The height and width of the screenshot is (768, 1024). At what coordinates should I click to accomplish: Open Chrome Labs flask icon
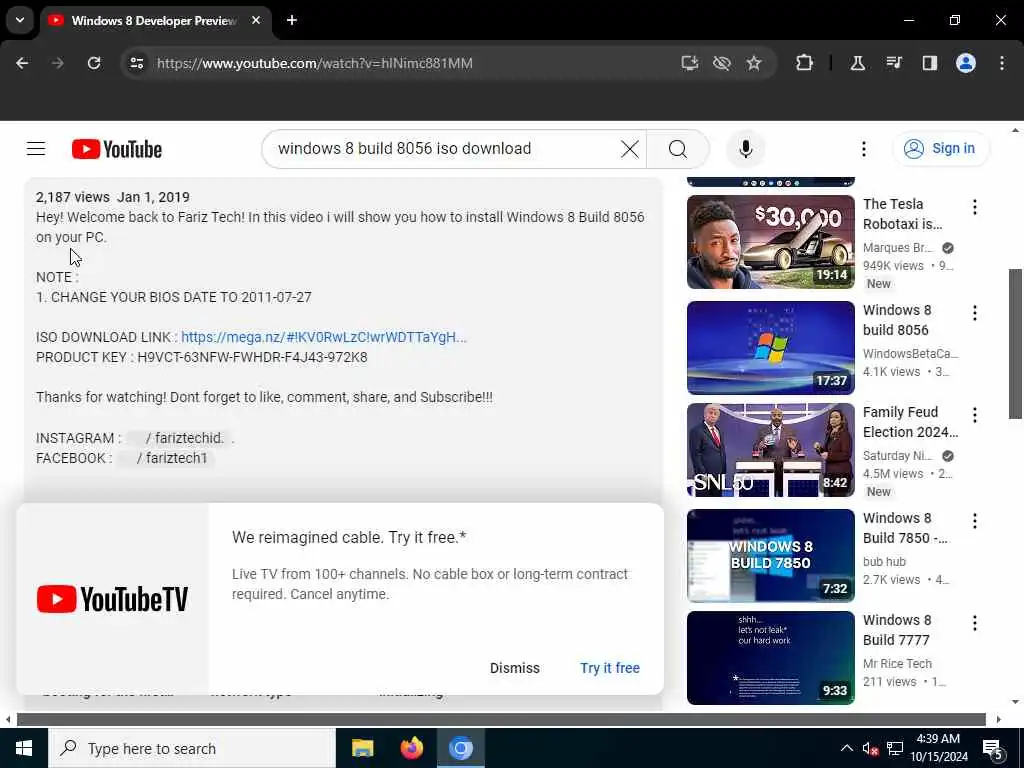[x=857, y=63]
